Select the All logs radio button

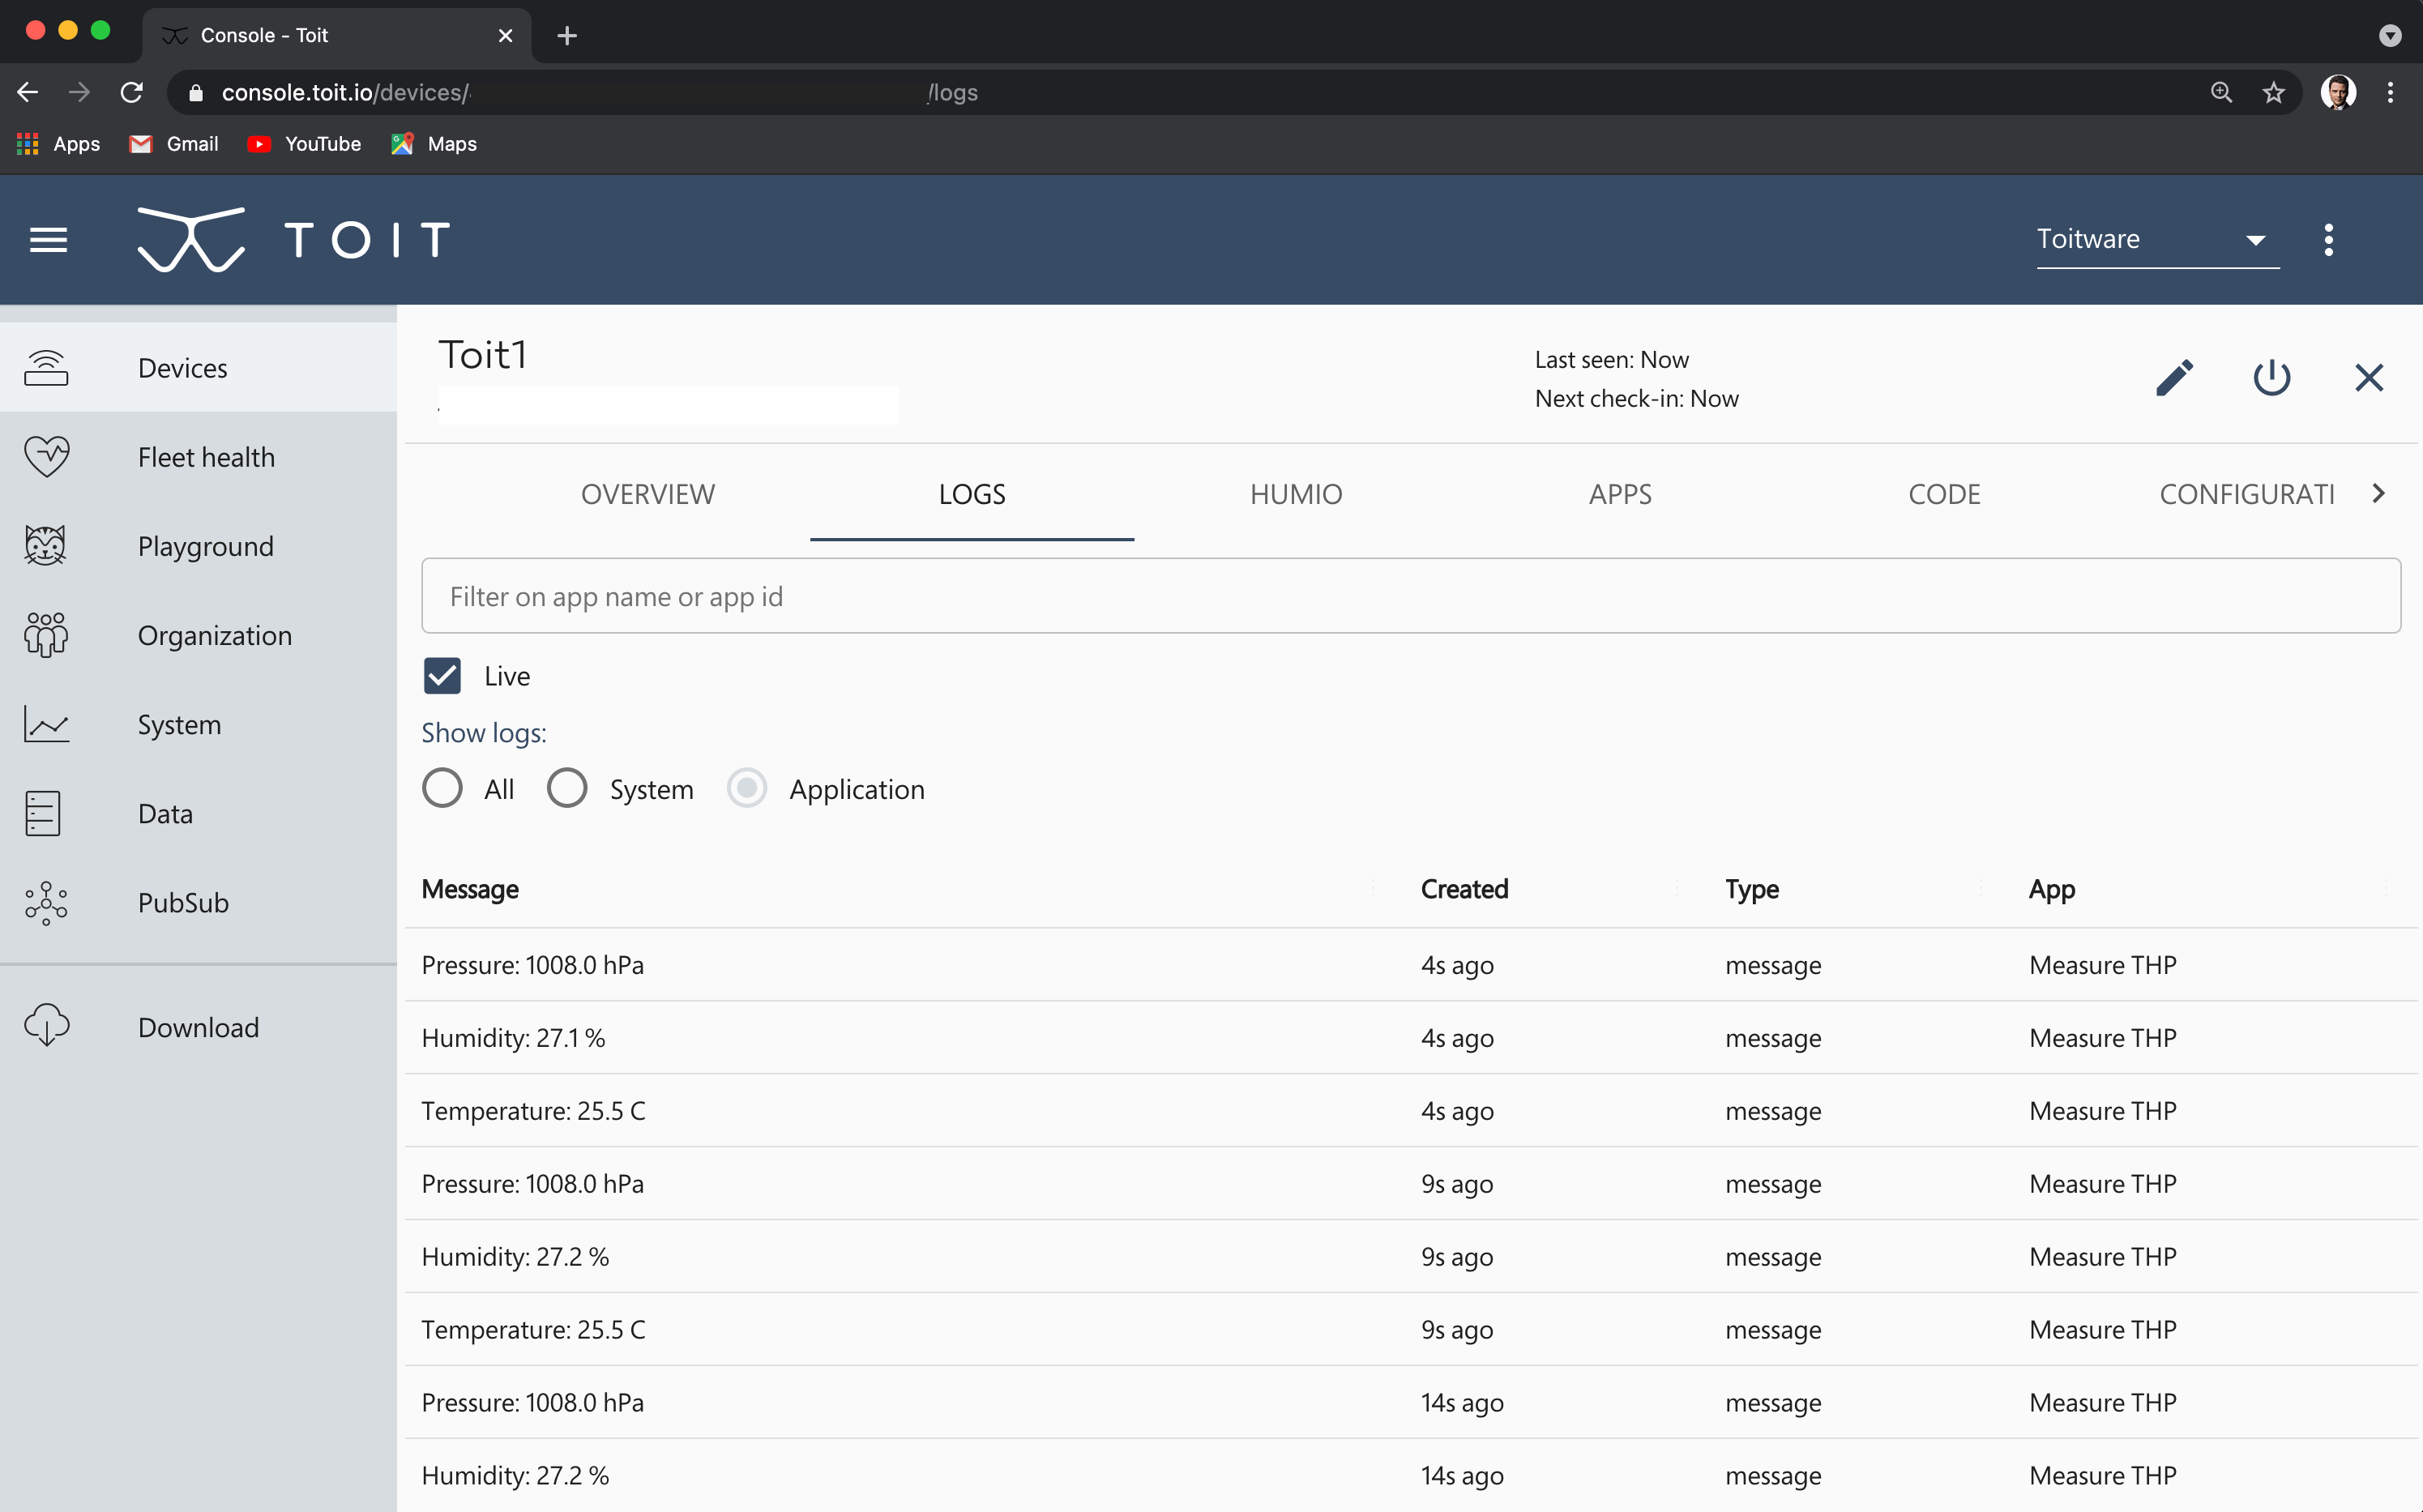point(442,788)
